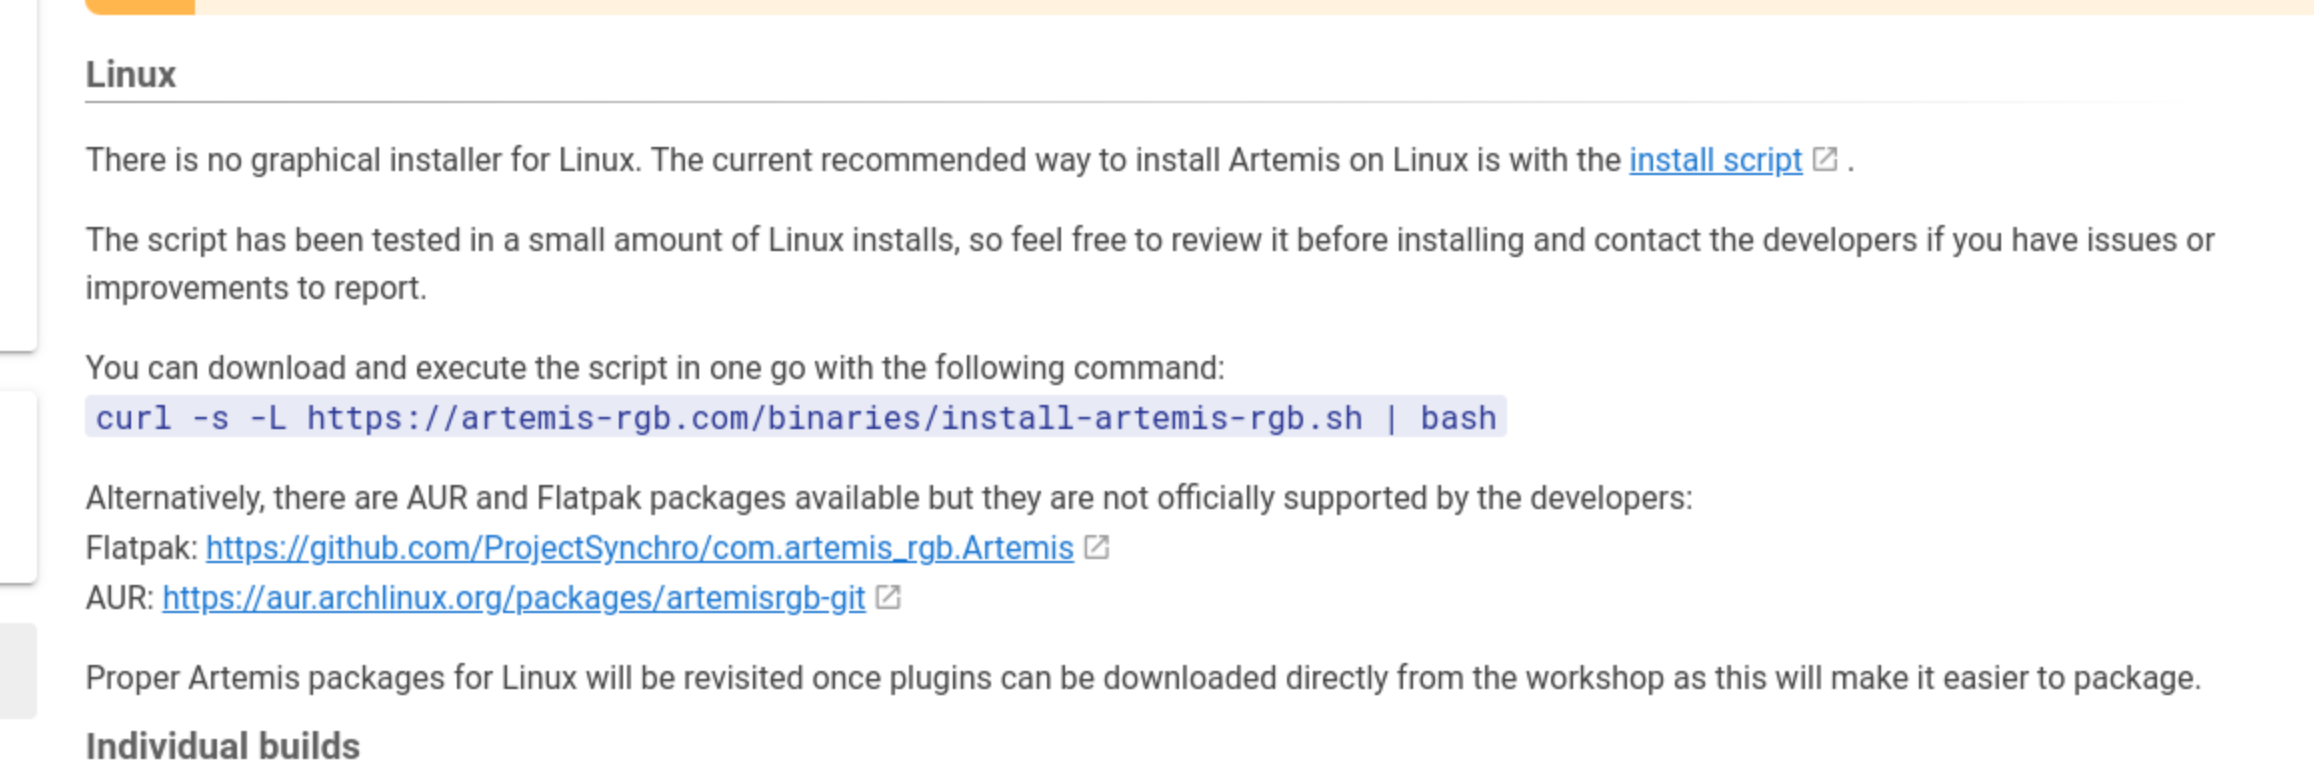Image resolution: width=2314 pixels, height=769 pixels.
Task: Click the orange bar above Linux heading
Action: [x=140, y=6]
